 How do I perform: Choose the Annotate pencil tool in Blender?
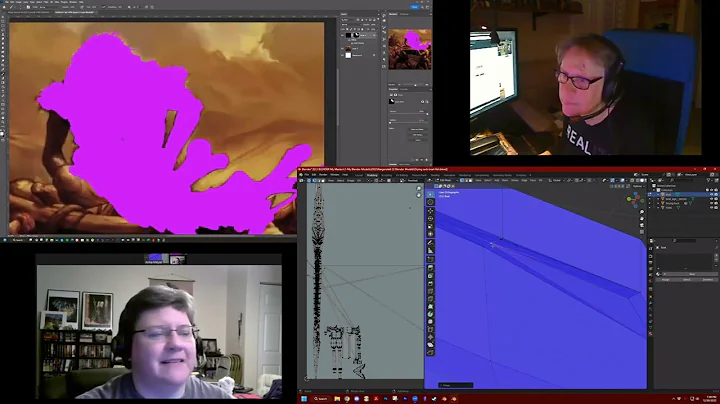click(430, 242)
